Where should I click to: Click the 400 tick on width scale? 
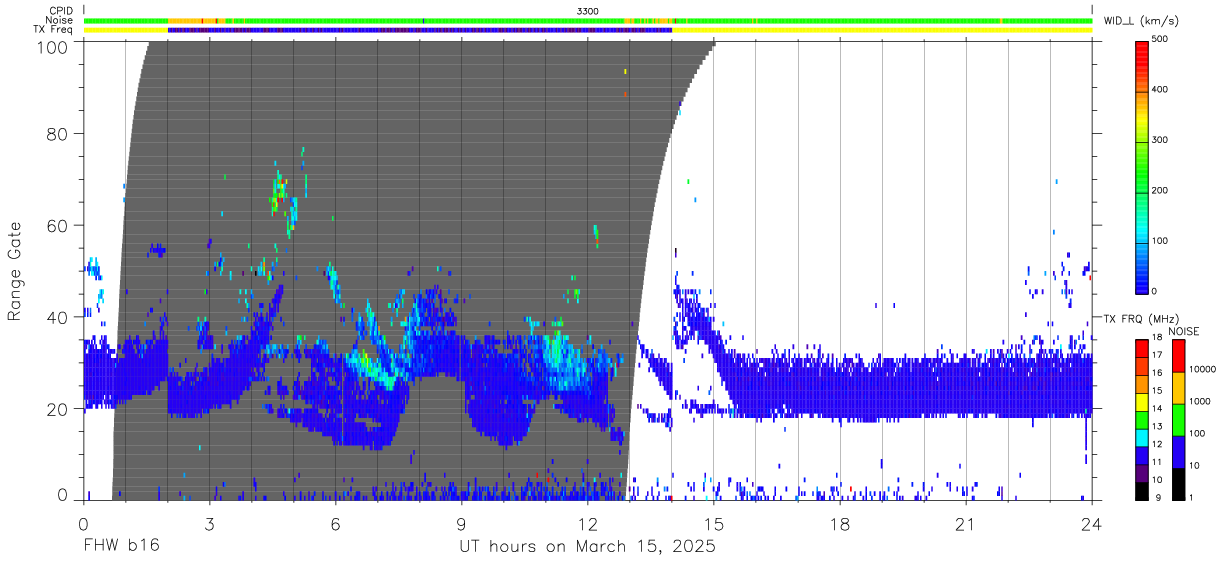pyautogui.click(x=1160, y=89)
